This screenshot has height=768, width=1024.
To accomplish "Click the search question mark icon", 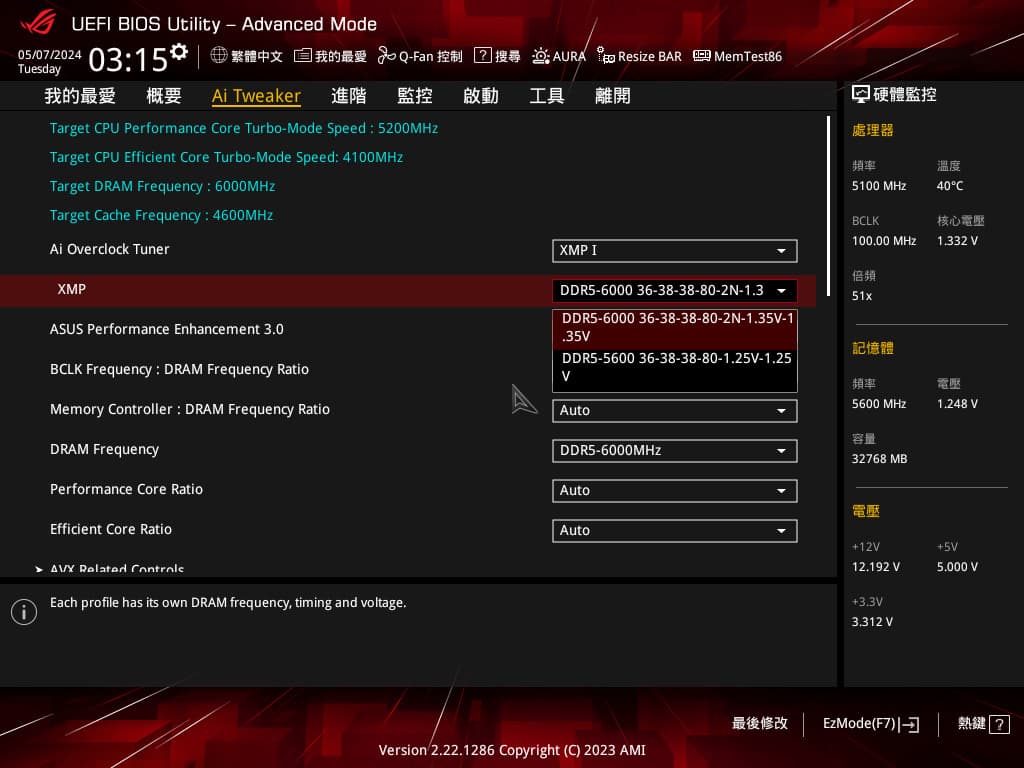I will coord(483,56).
